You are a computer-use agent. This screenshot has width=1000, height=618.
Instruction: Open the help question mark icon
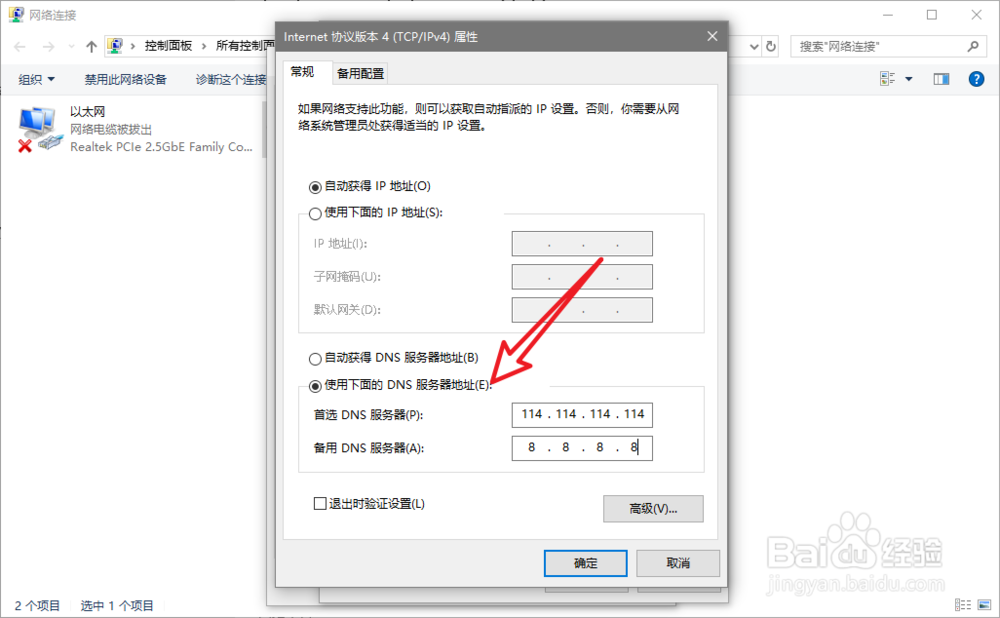click(x=976, y=79)
